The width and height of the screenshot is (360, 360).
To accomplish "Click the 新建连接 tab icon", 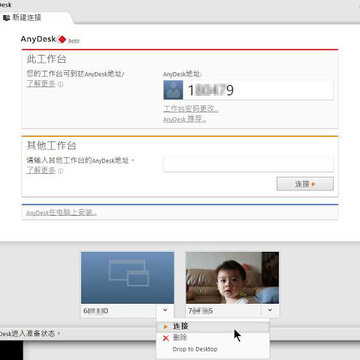I will pyautogui.click(x=6, y=18).
